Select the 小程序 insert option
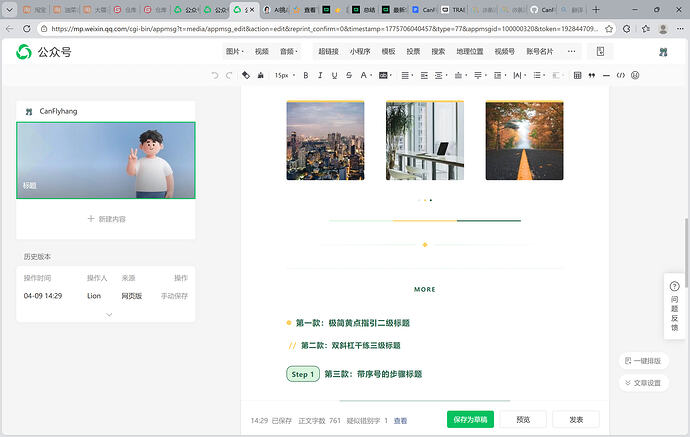 click(x=359, y=51)
